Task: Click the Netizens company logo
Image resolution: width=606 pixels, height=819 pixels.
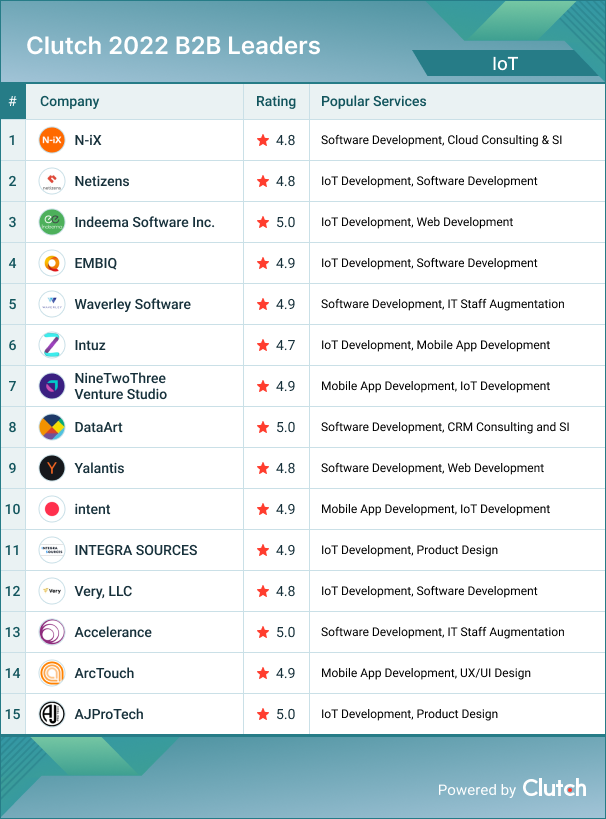Action: [52, 181]
